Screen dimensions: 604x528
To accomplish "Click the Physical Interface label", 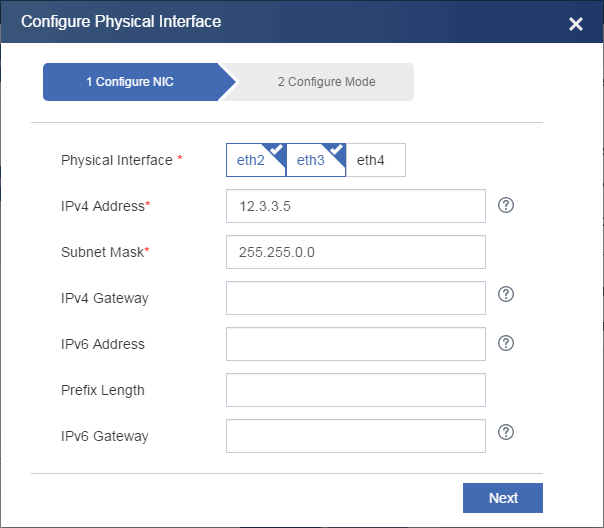I will coord(117,160).
